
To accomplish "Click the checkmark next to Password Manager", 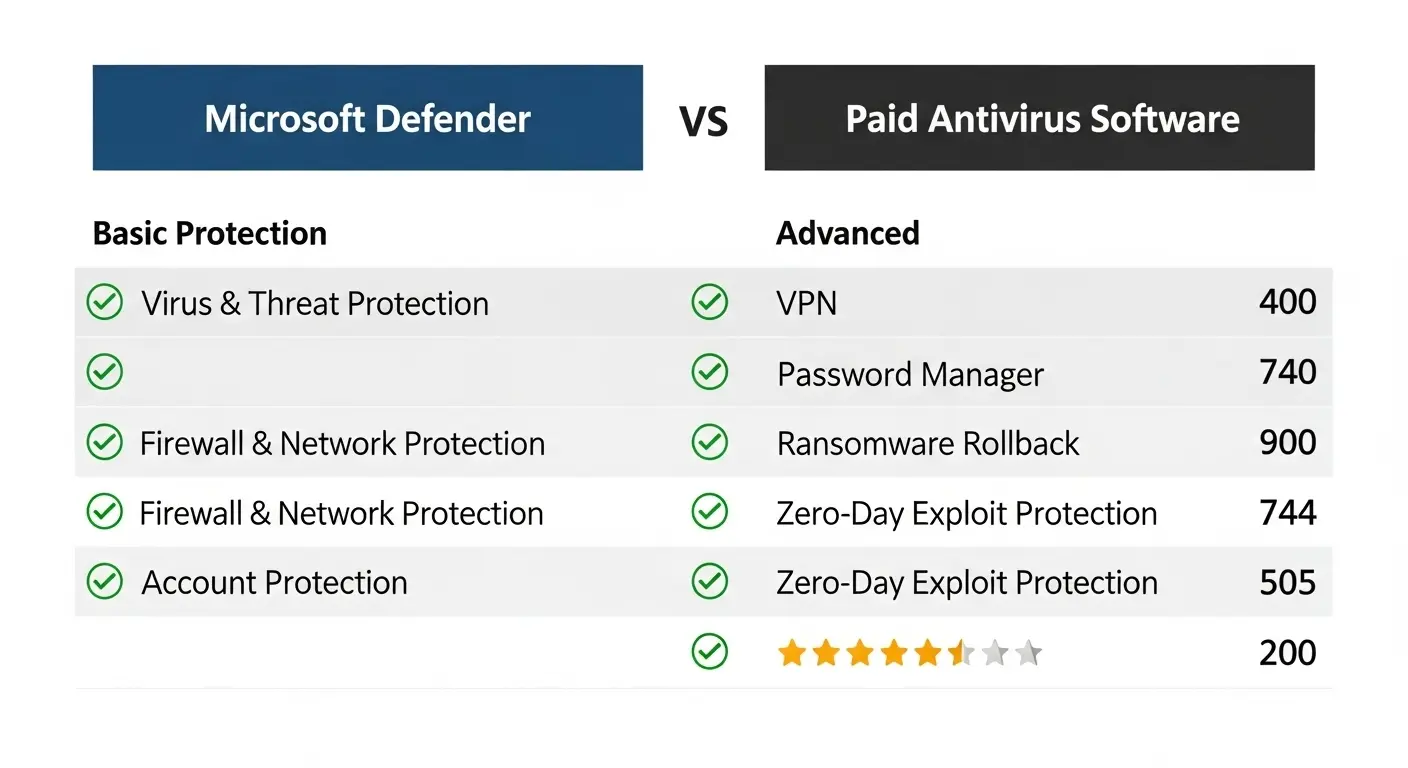I will point(710,372).
